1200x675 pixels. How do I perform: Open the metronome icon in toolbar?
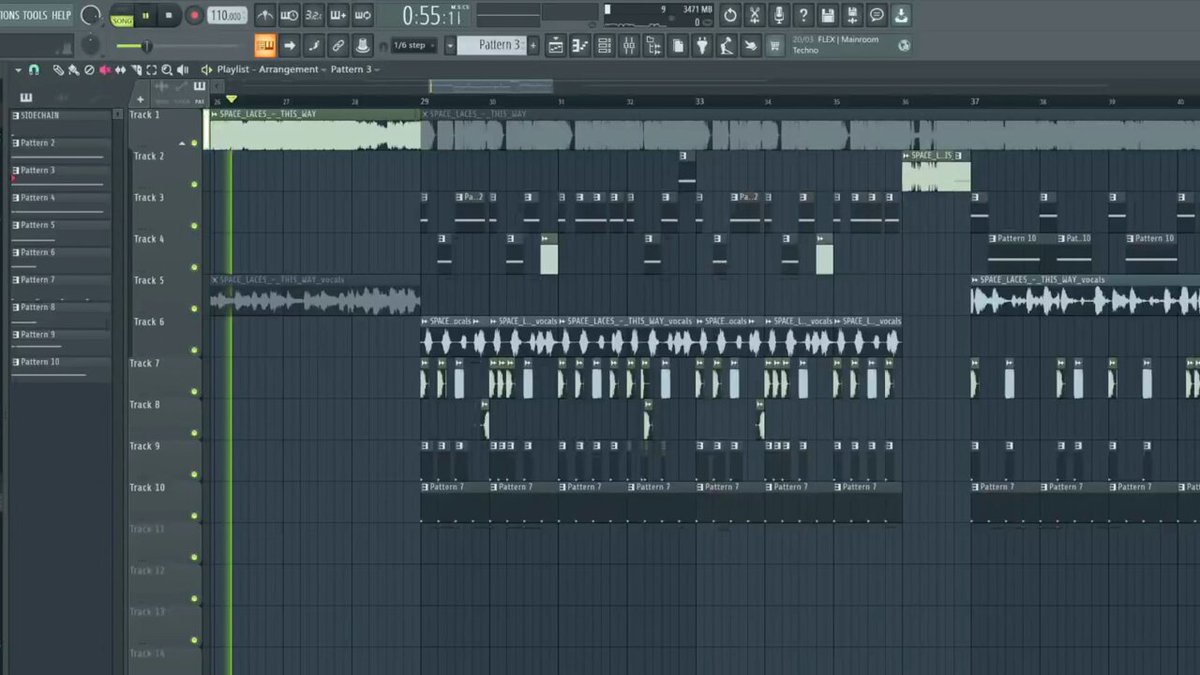coord(265,15)
